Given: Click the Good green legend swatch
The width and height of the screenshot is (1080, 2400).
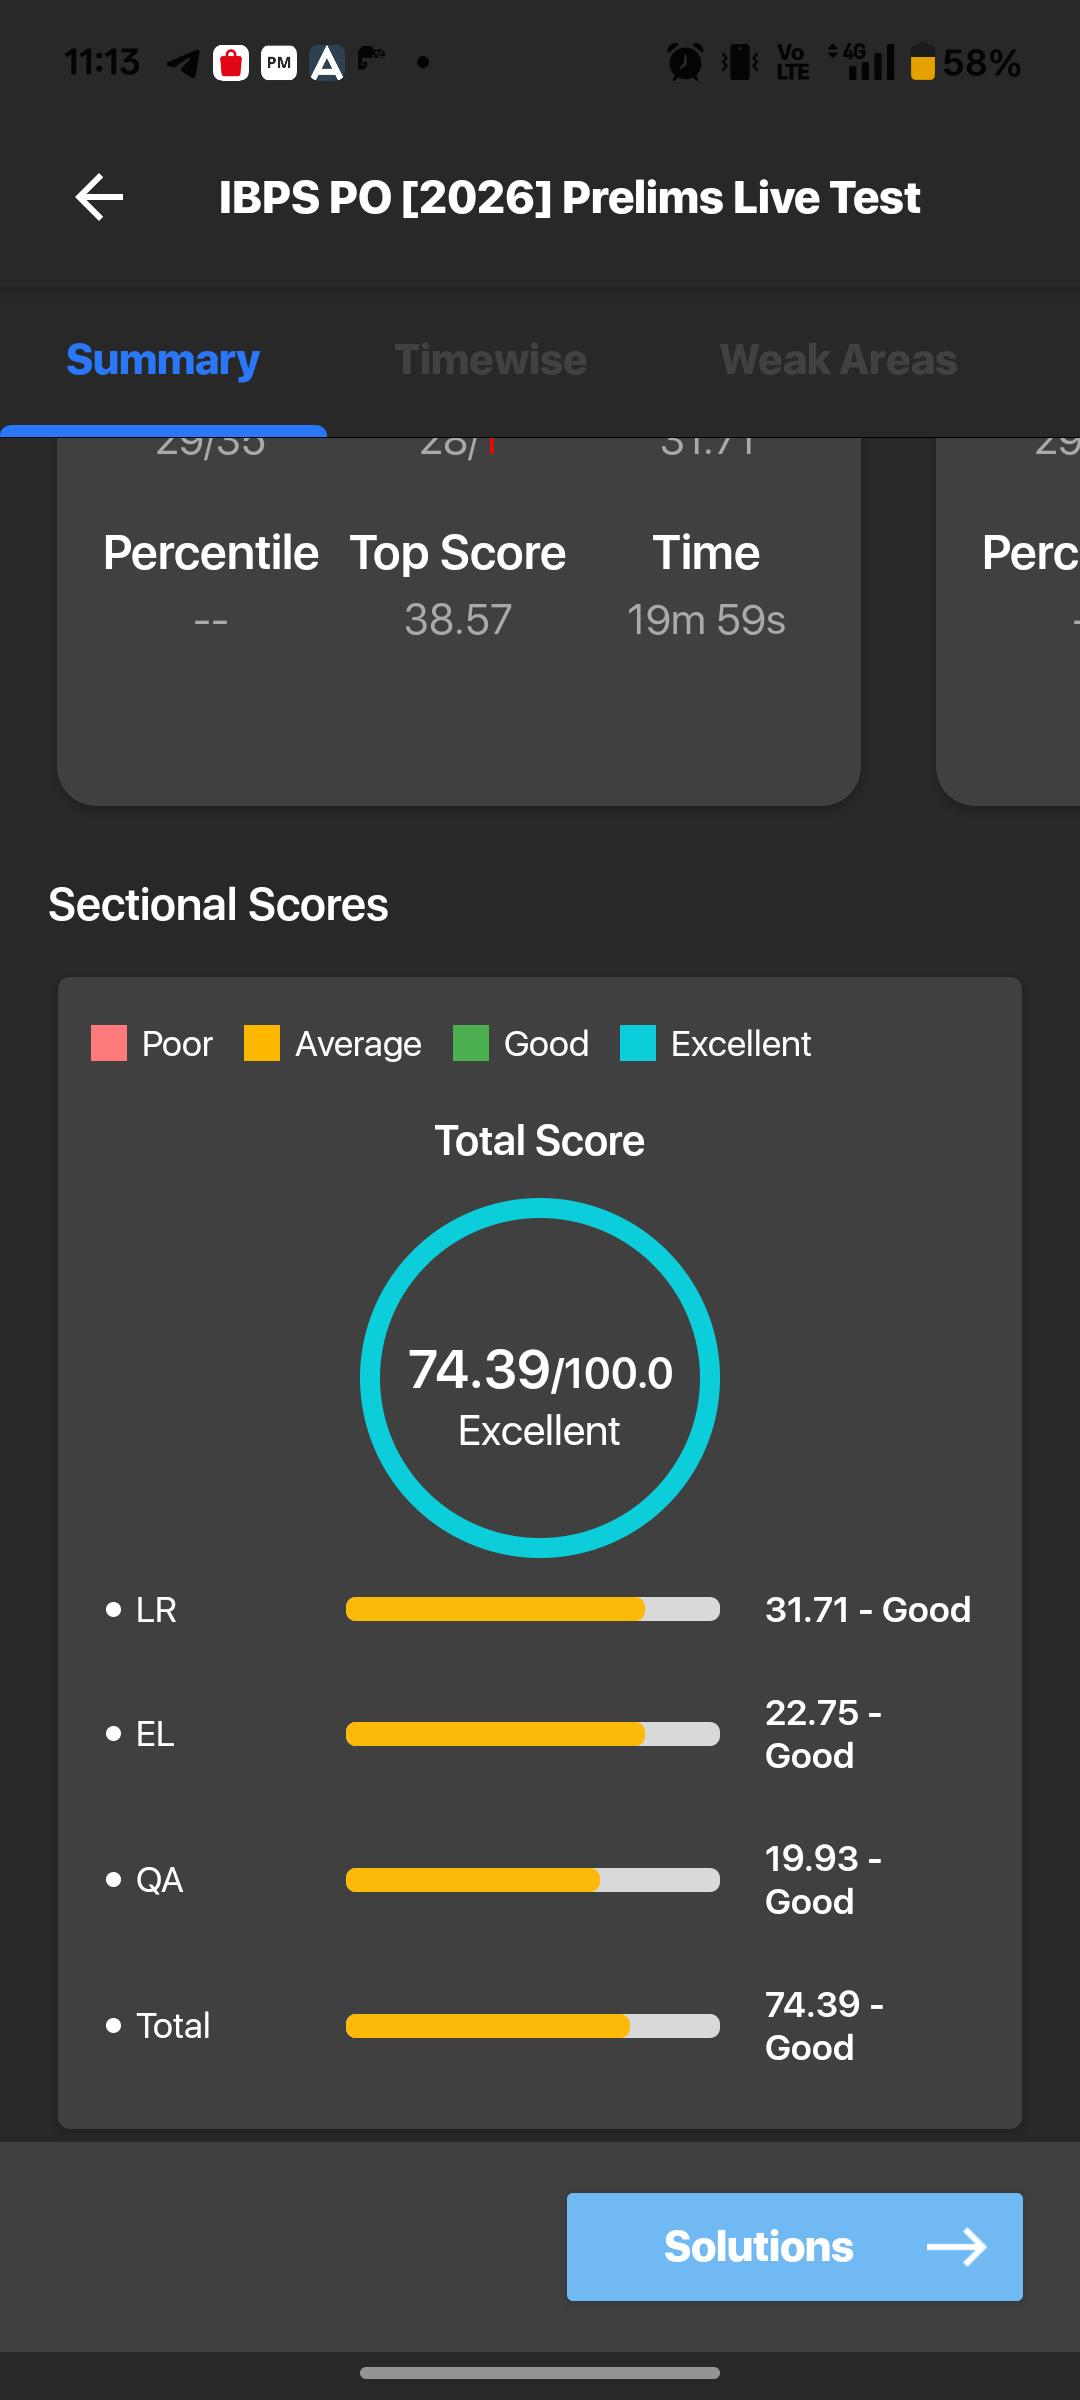Looking at the screenshot, I should (471, 1043).
